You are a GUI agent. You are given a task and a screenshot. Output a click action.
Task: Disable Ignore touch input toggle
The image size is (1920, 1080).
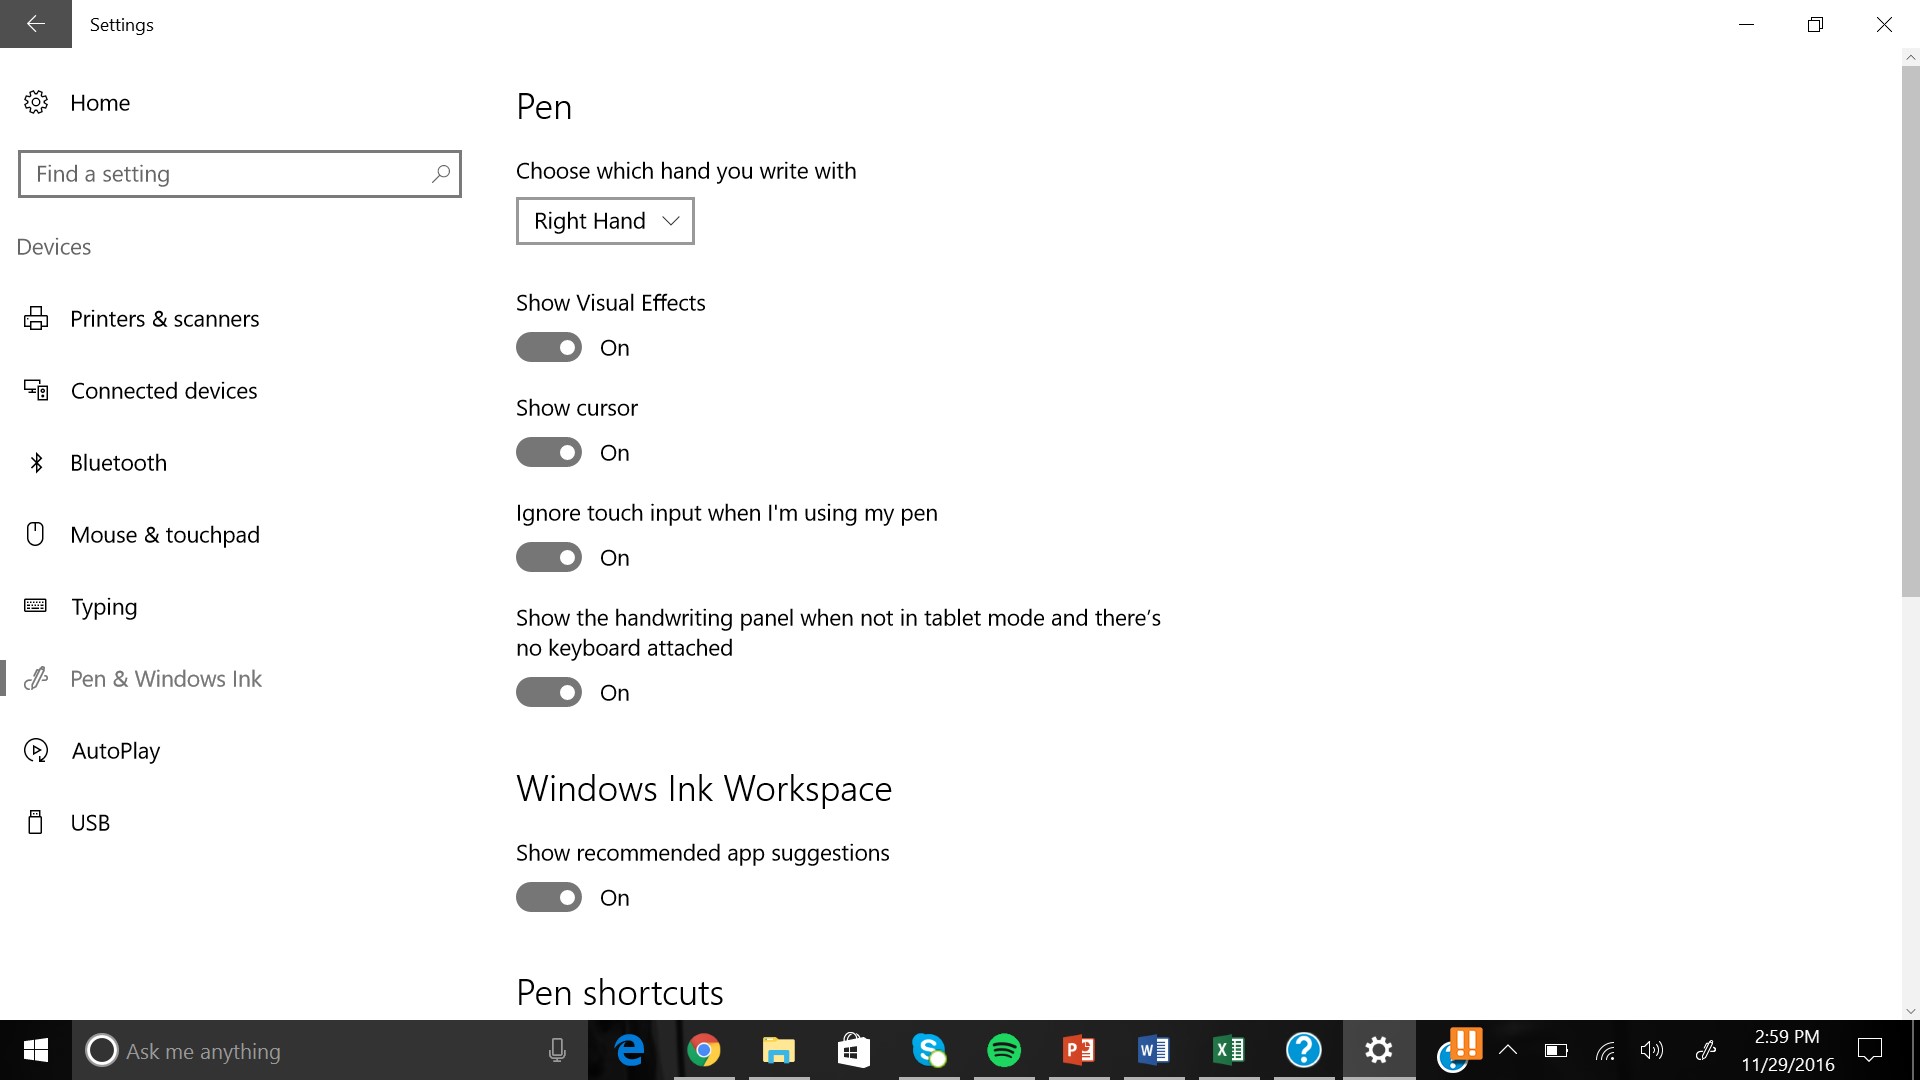(549, 557)
